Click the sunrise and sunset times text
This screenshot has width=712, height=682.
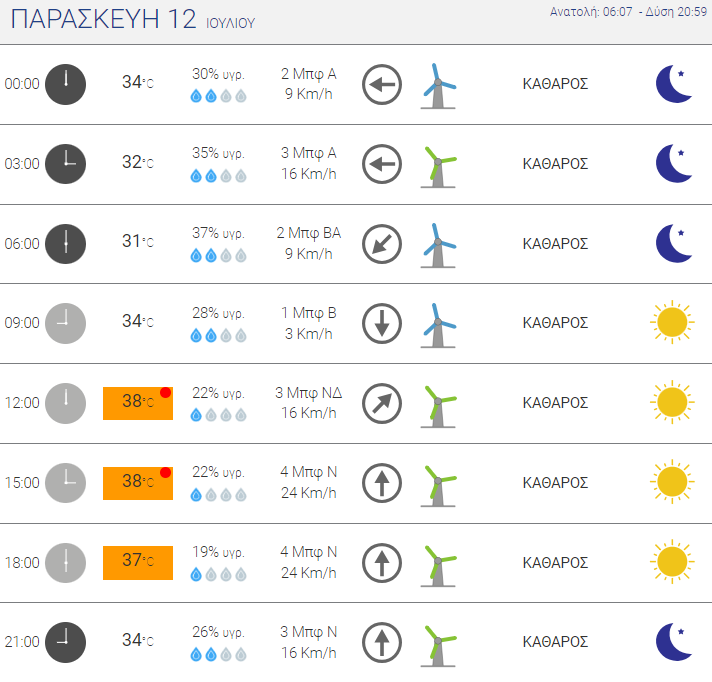pyautogui.click(x=628, y=12)
